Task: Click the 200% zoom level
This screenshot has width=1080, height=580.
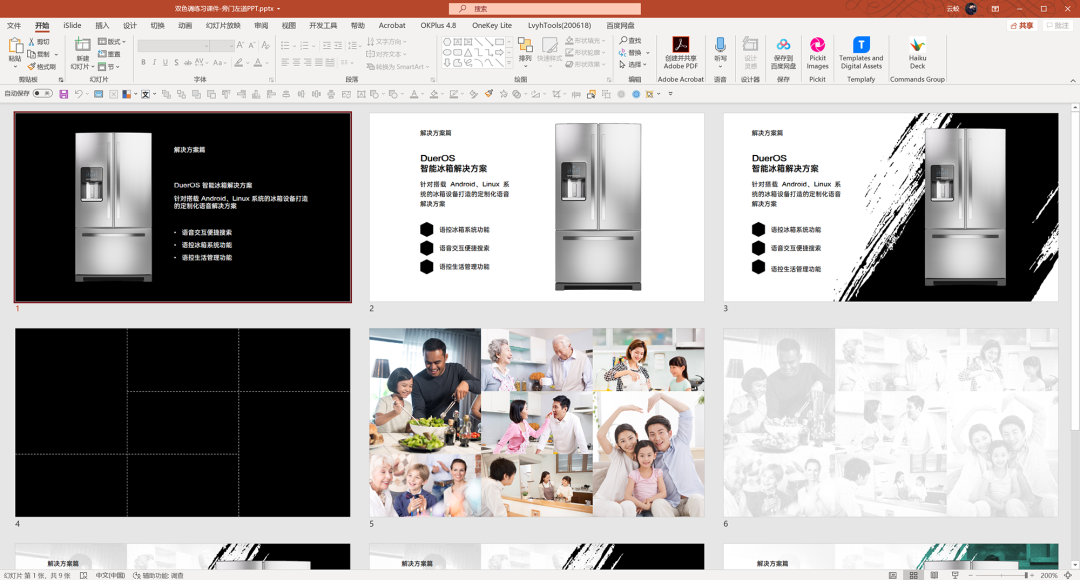Action: (1049, 575)
